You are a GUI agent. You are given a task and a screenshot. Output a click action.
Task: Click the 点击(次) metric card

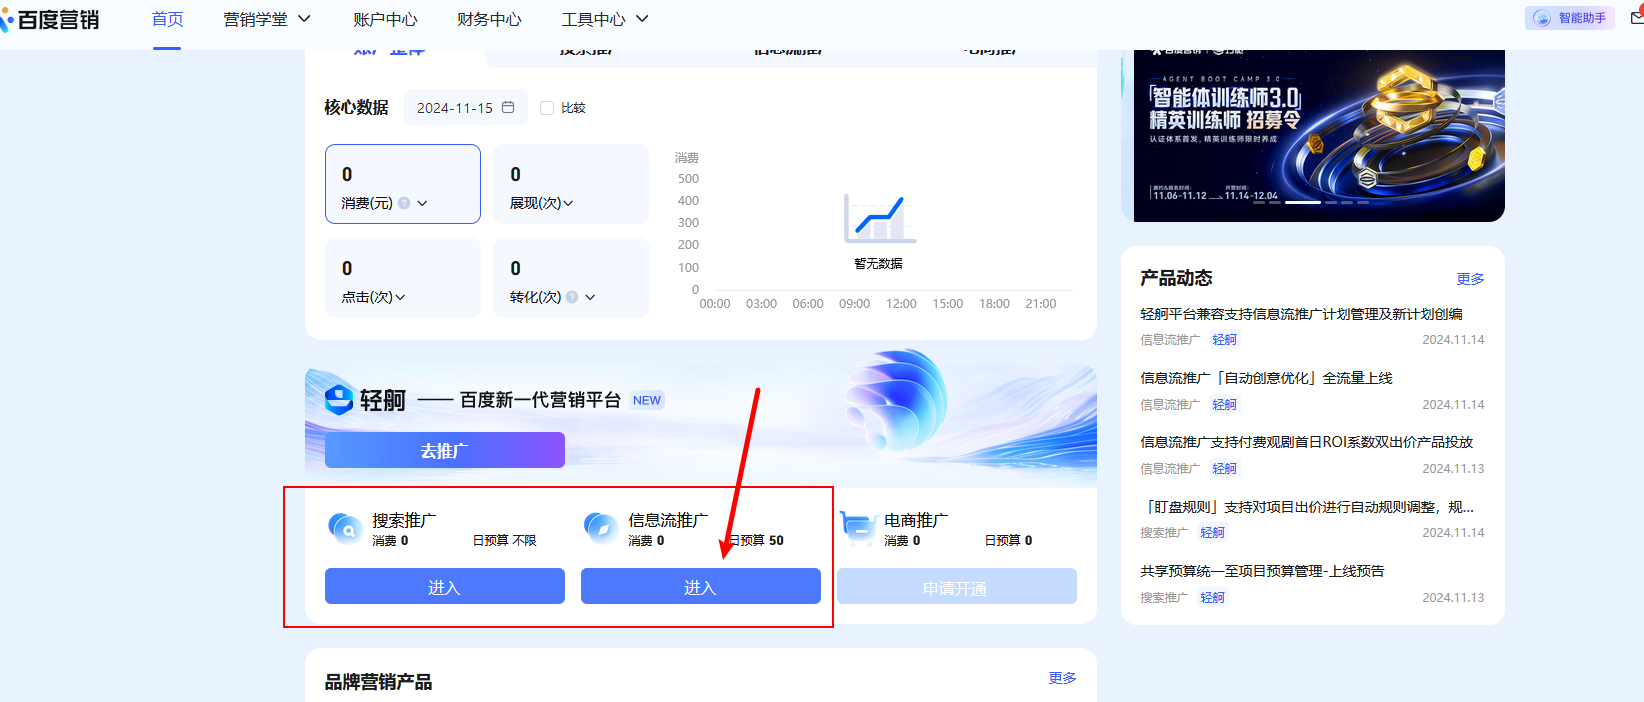coord(403,278)
